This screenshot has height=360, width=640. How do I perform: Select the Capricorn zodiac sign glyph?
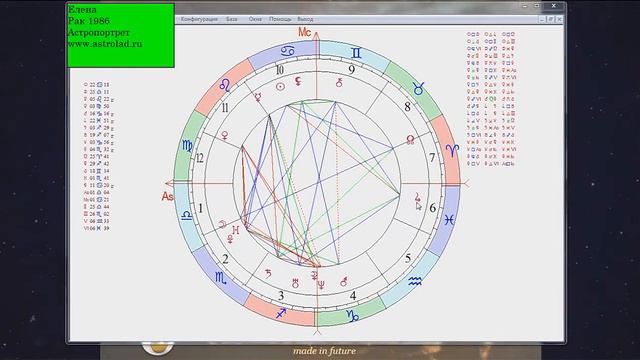352,316
